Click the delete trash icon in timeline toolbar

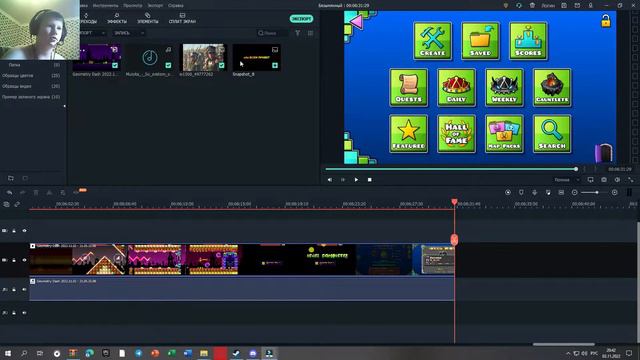click(36, 193)
